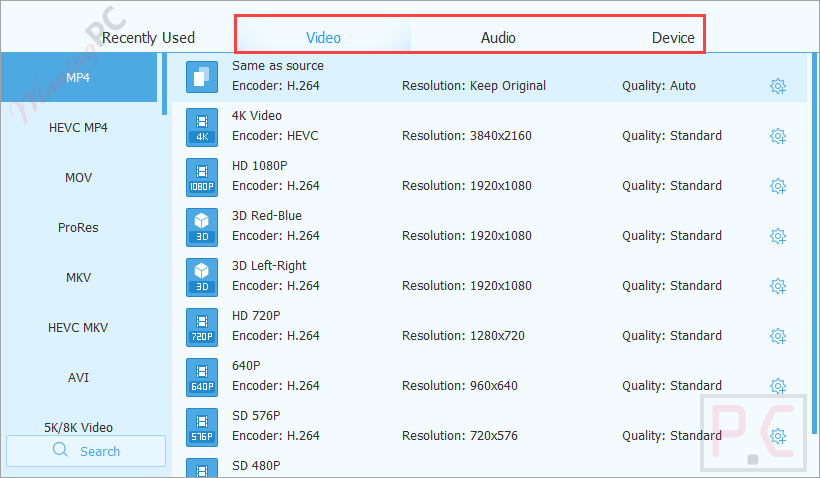Choose the 'HD 1080P' preset title
Image resolution: width=820 pixels, height=478 pixels.
coord(259,166)
